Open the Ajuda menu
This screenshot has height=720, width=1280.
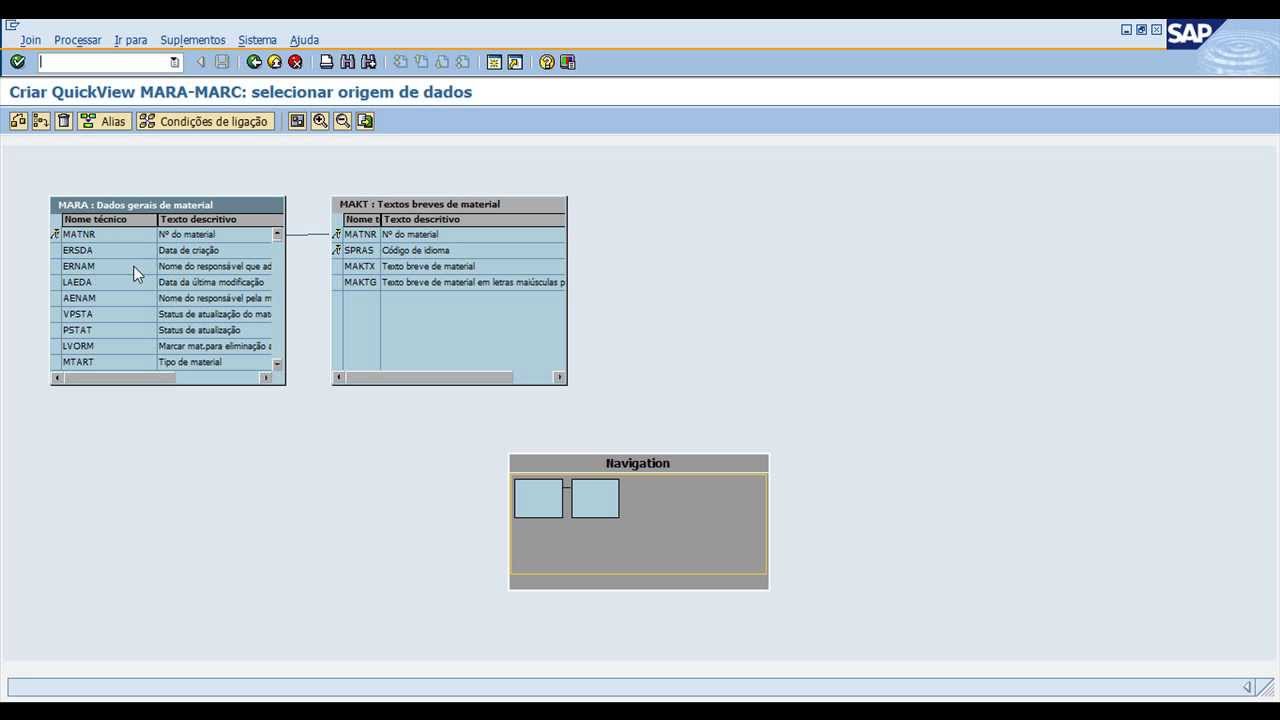304,40
